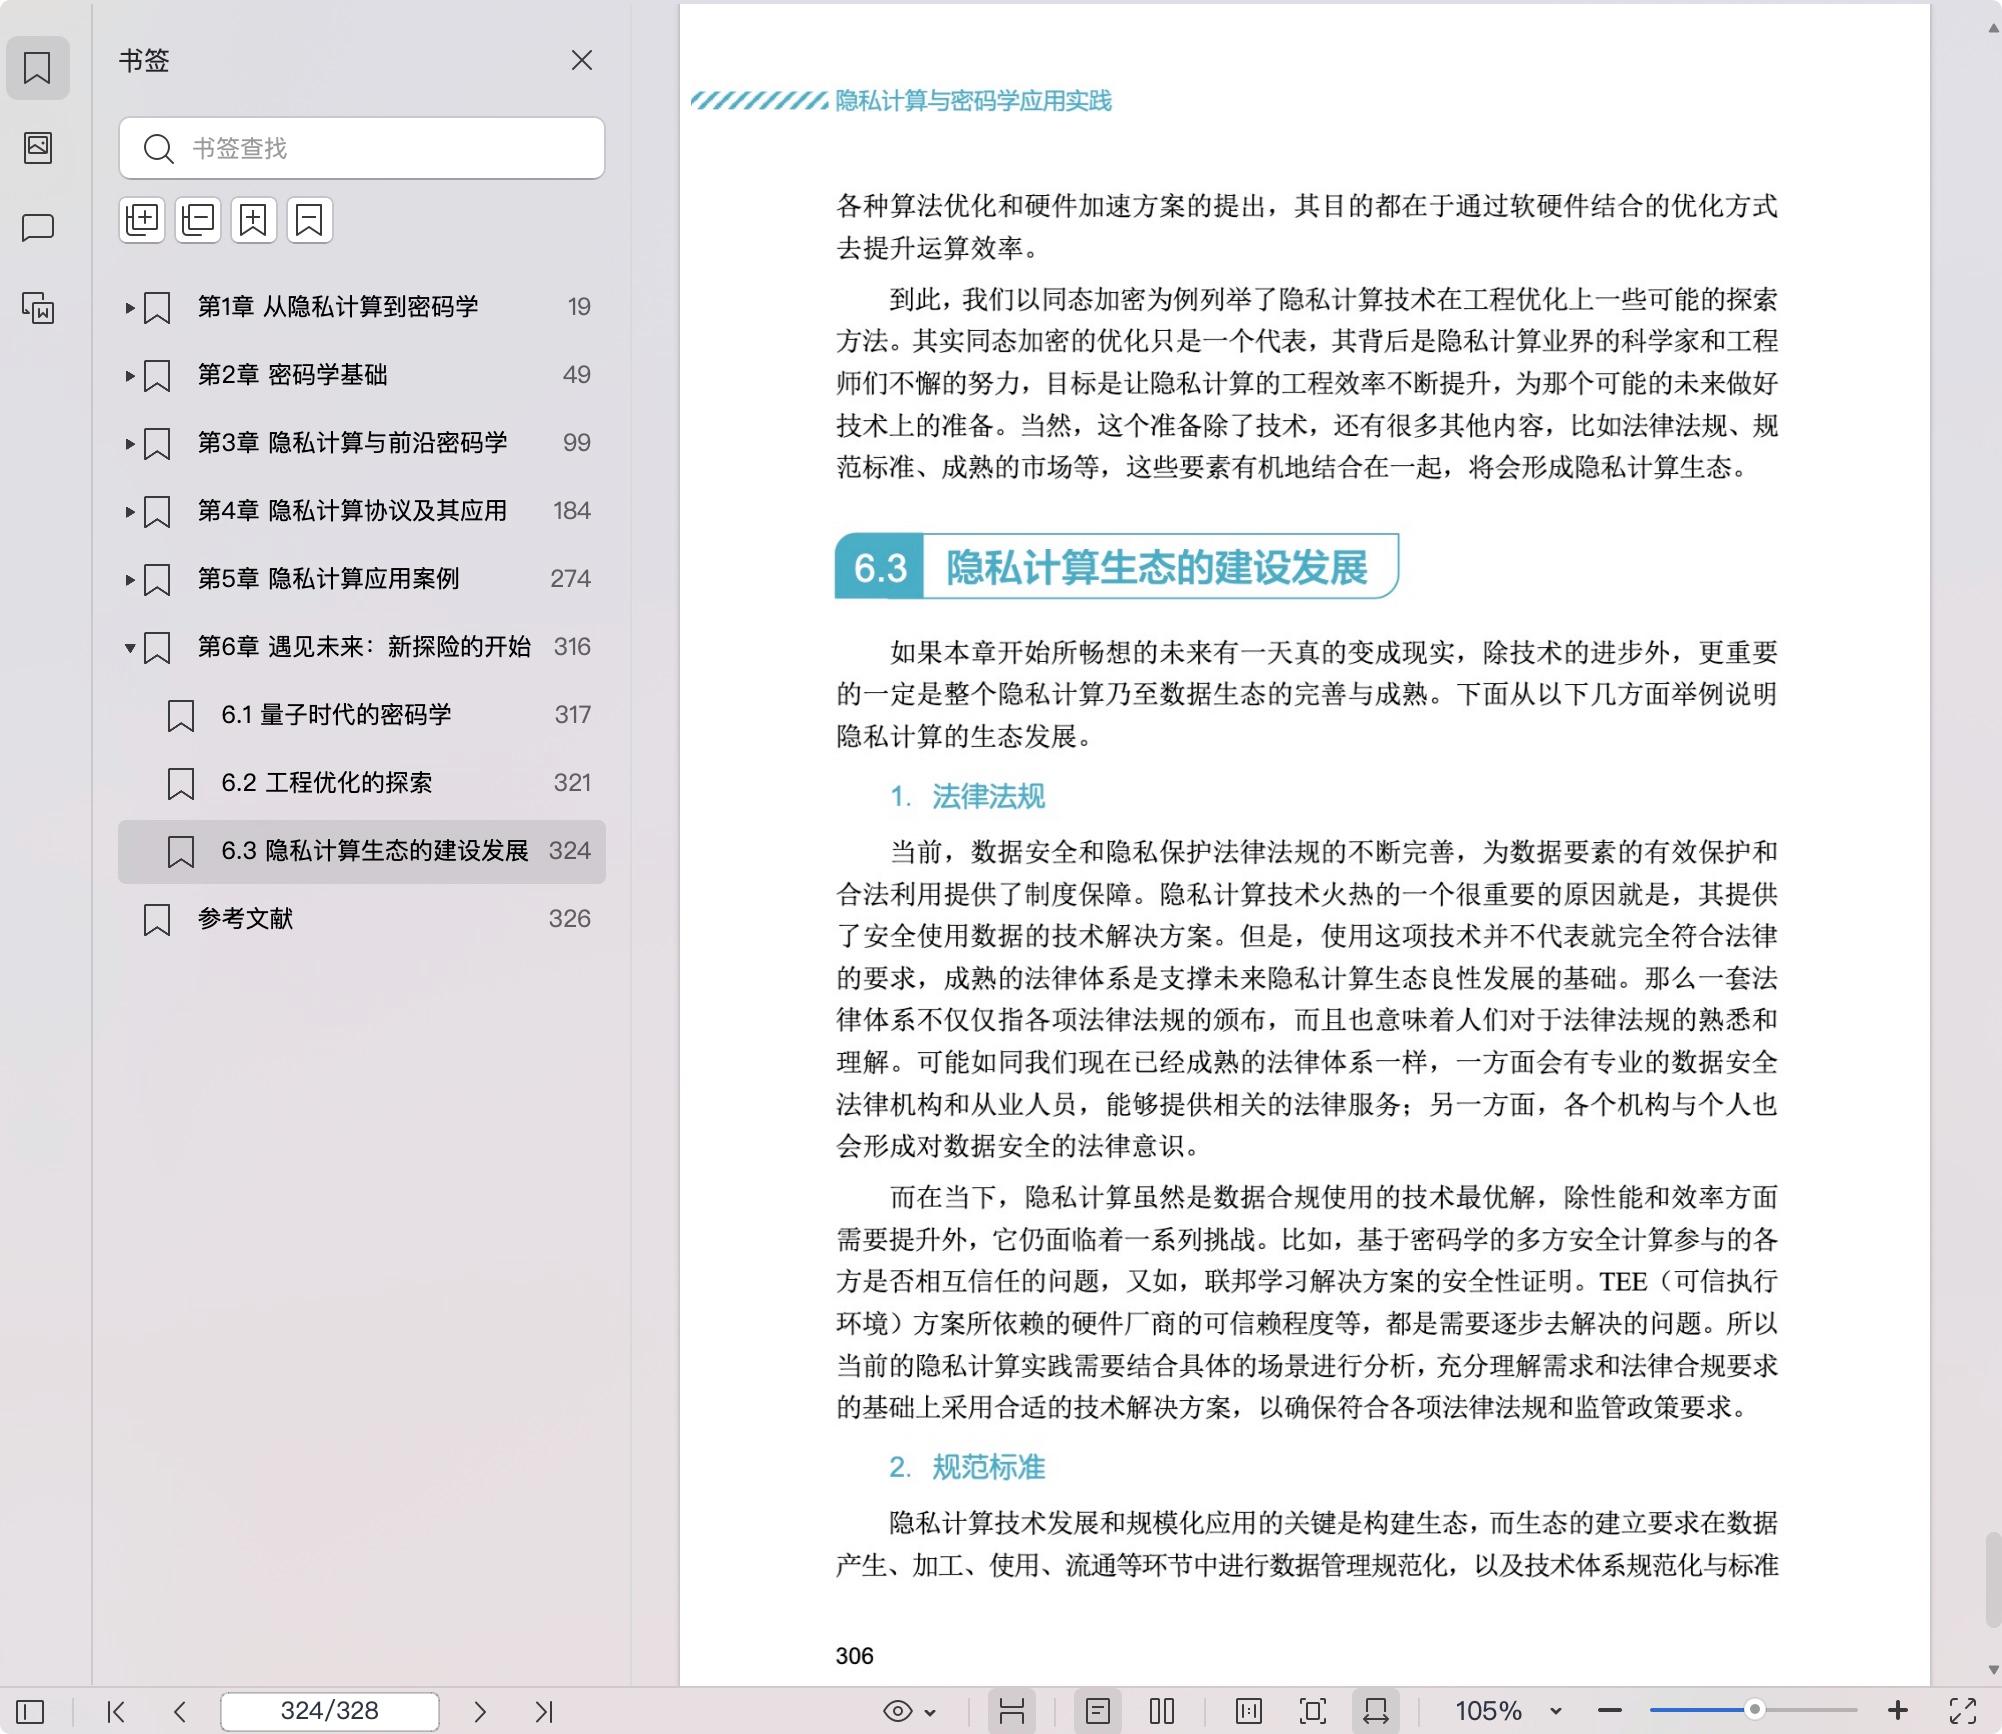
Task: Click subheading 1. 法律法规
Action: [x=967, y=797]
